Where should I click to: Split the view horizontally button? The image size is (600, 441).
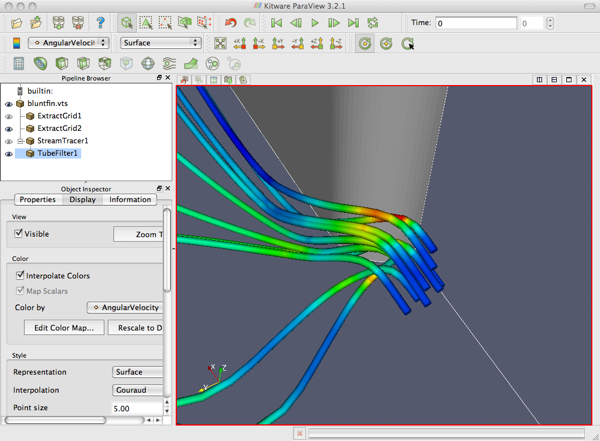(539, 80)
